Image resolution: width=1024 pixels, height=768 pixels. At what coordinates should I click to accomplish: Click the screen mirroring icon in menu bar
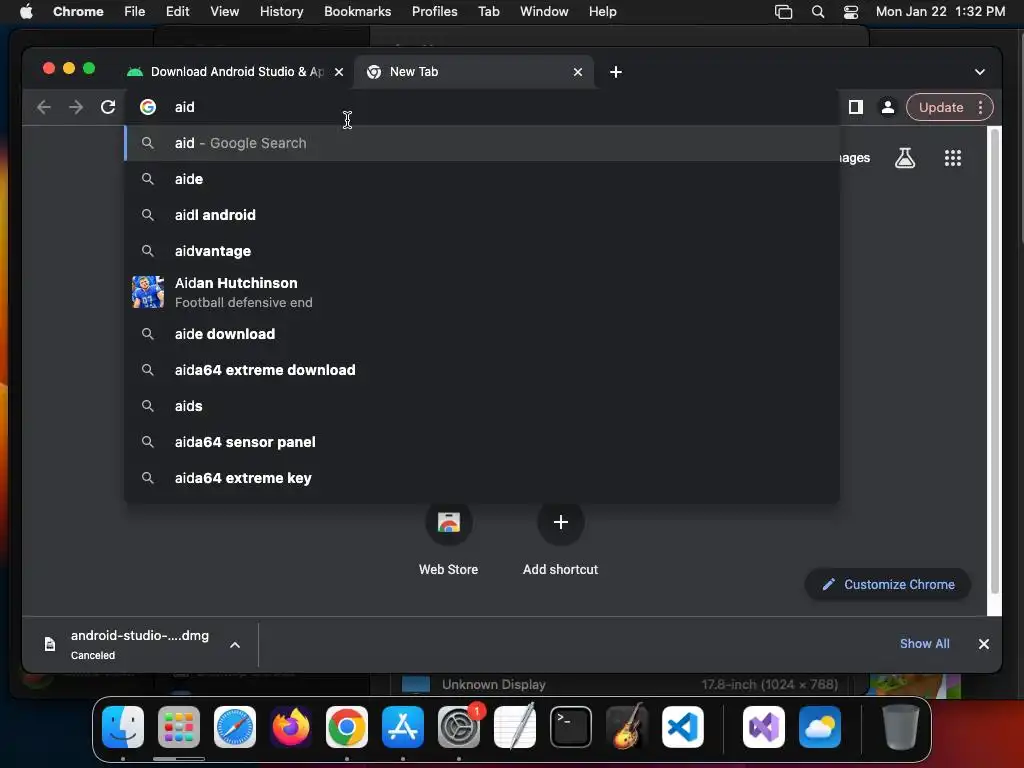pyautogui.click(x=783, y=12)
